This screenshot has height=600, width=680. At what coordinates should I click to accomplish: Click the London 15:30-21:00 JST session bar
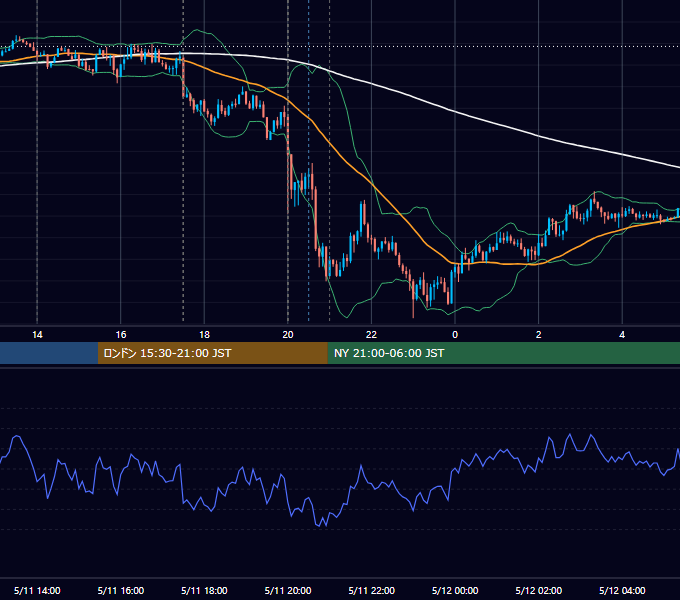pyautogui.click(x=212, y=353)
